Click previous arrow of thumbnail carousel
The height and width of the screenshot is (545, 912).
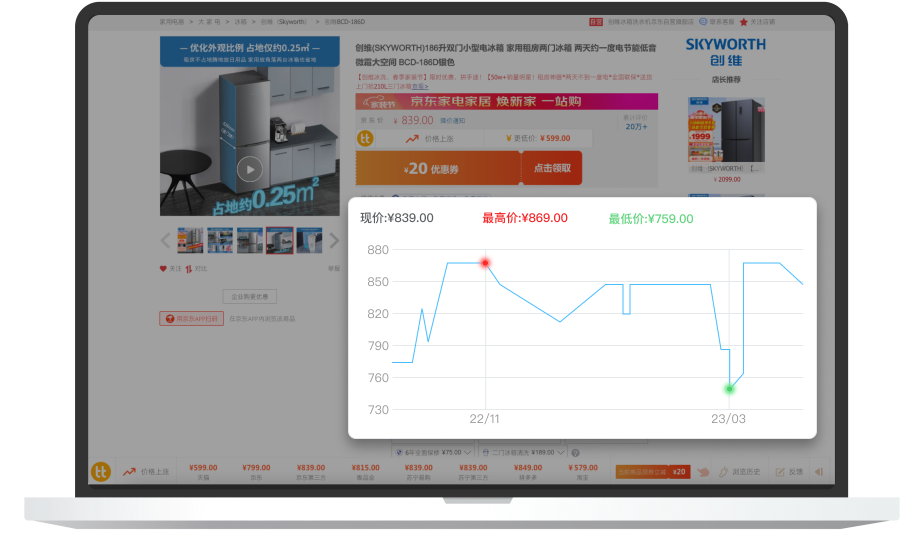coord(165,240)
